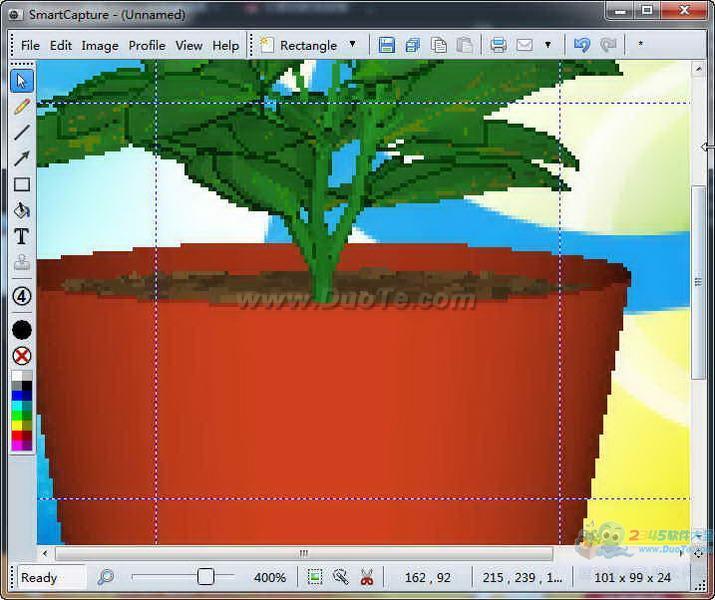Screen dimensions: 715x600
Task: Click the Redo toolbar icon
Action: [x=608, y=45]
